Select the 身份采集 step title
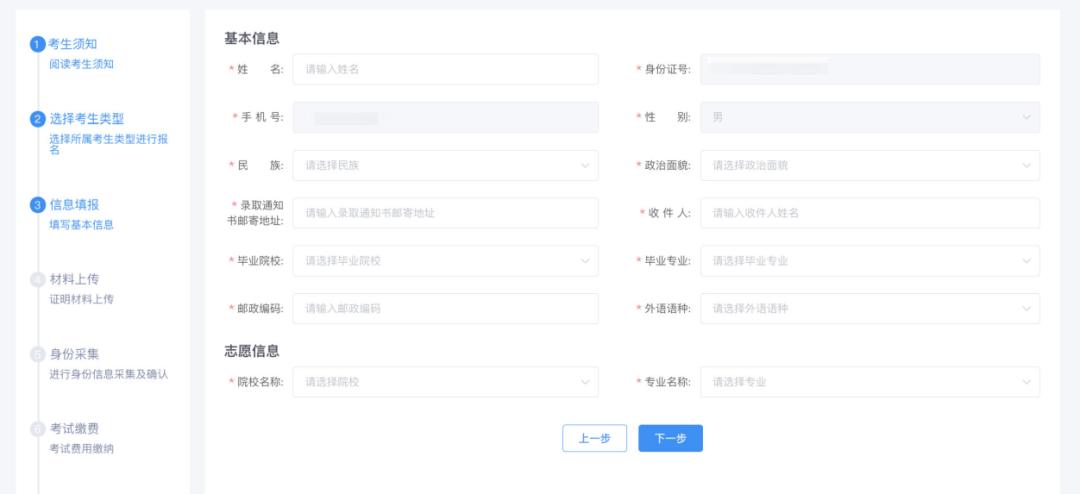Viewport: 1080px width, 494px height. coord(74,355)
